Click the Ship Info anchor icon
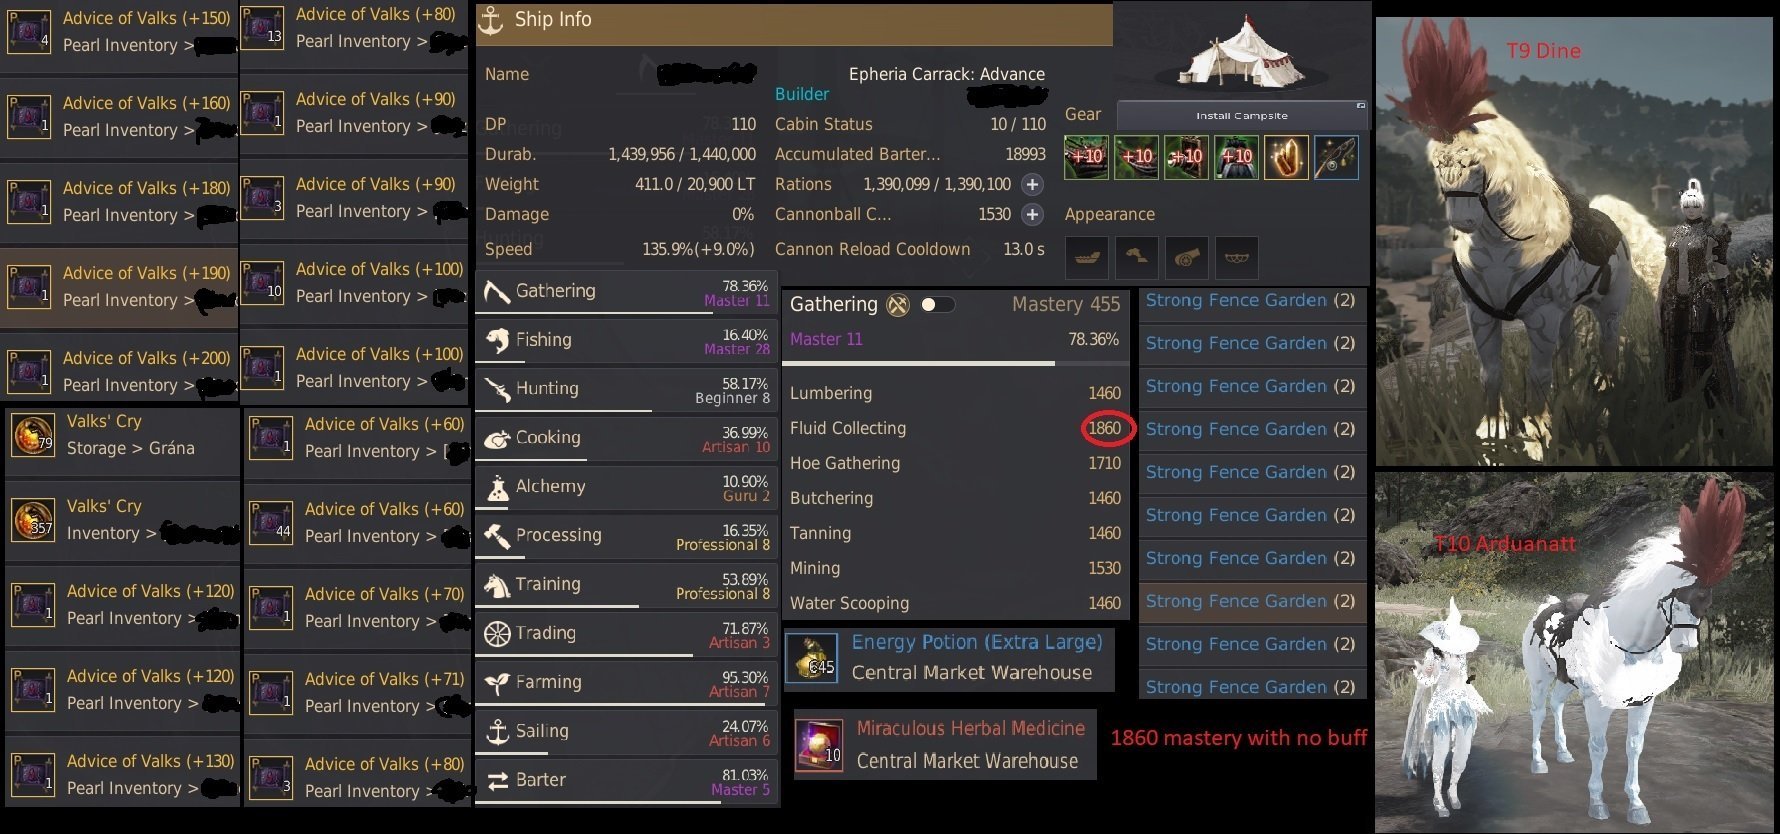 point(490,20)
